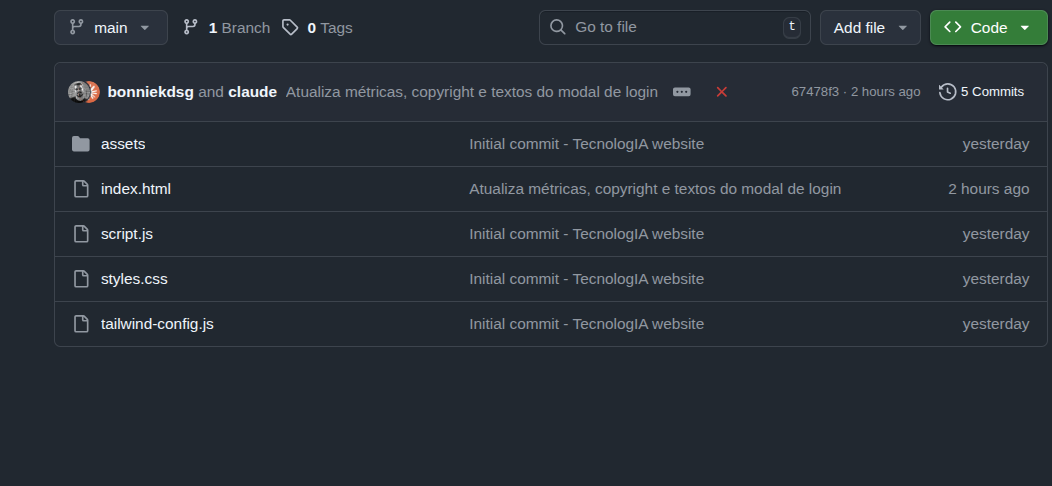Open the index.html file
This screenshot has width=1052, height=486.
coord(136,189)
